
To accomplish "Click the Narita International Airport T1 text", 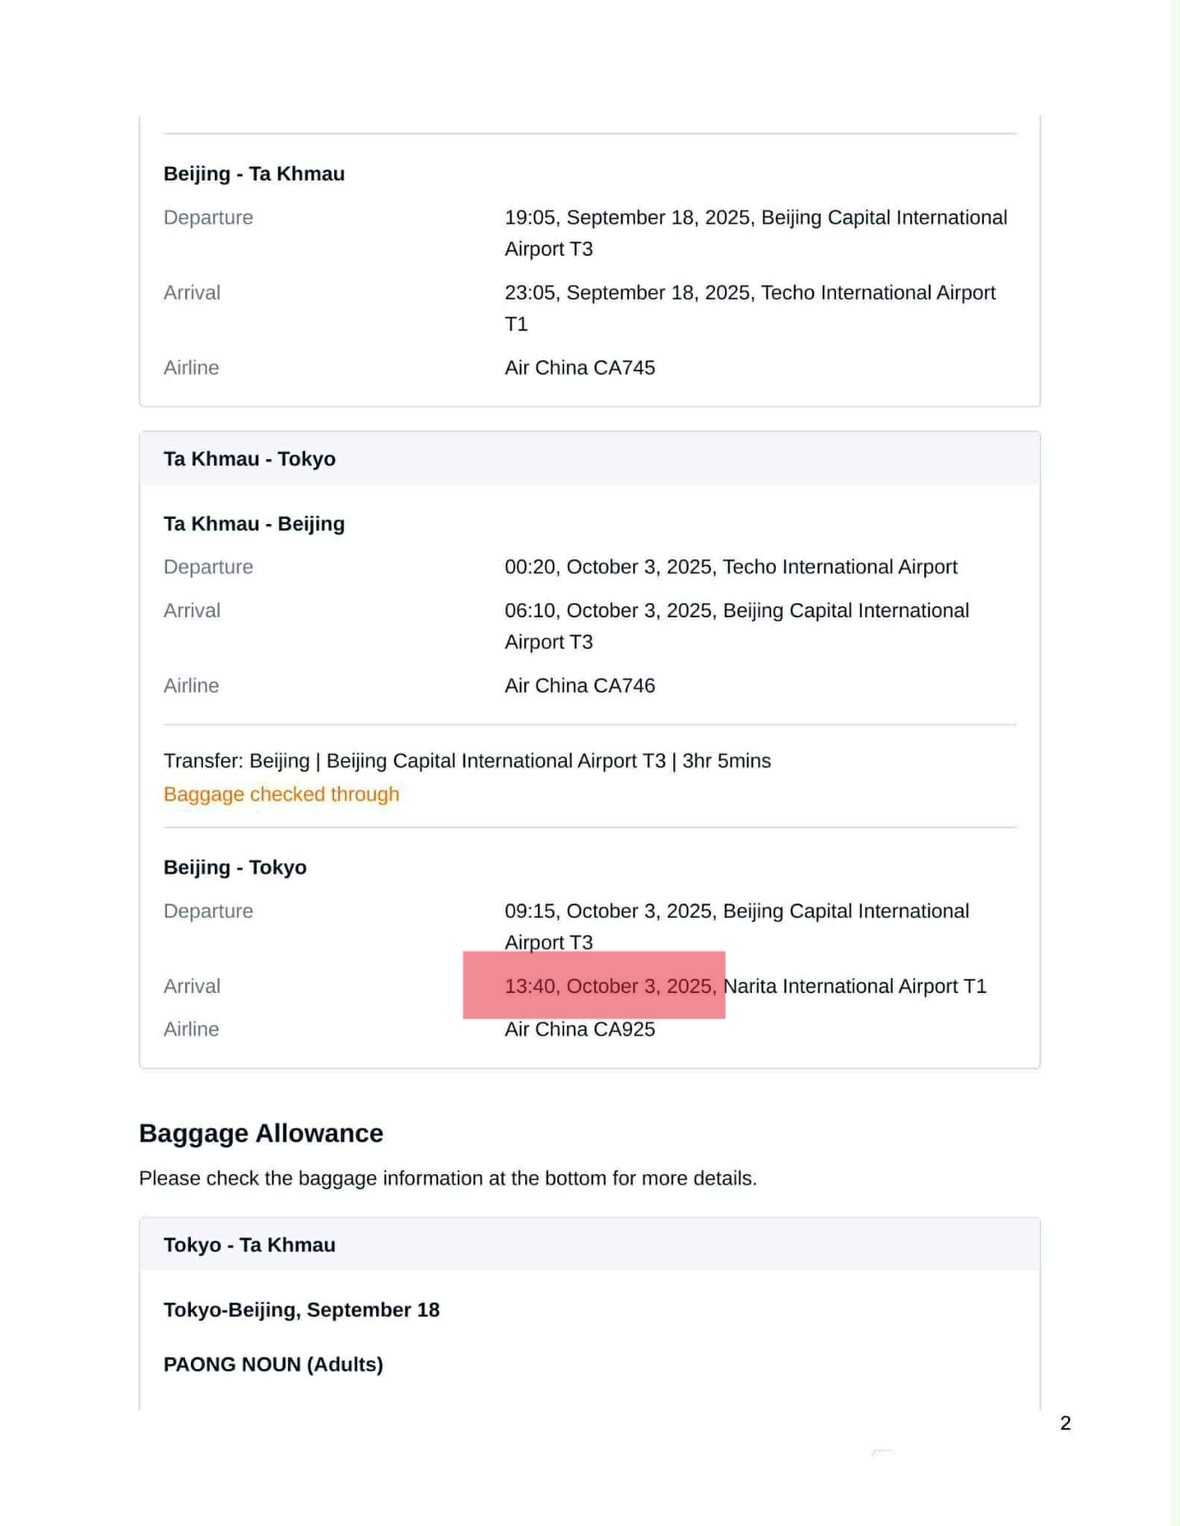I will (854, 987).
